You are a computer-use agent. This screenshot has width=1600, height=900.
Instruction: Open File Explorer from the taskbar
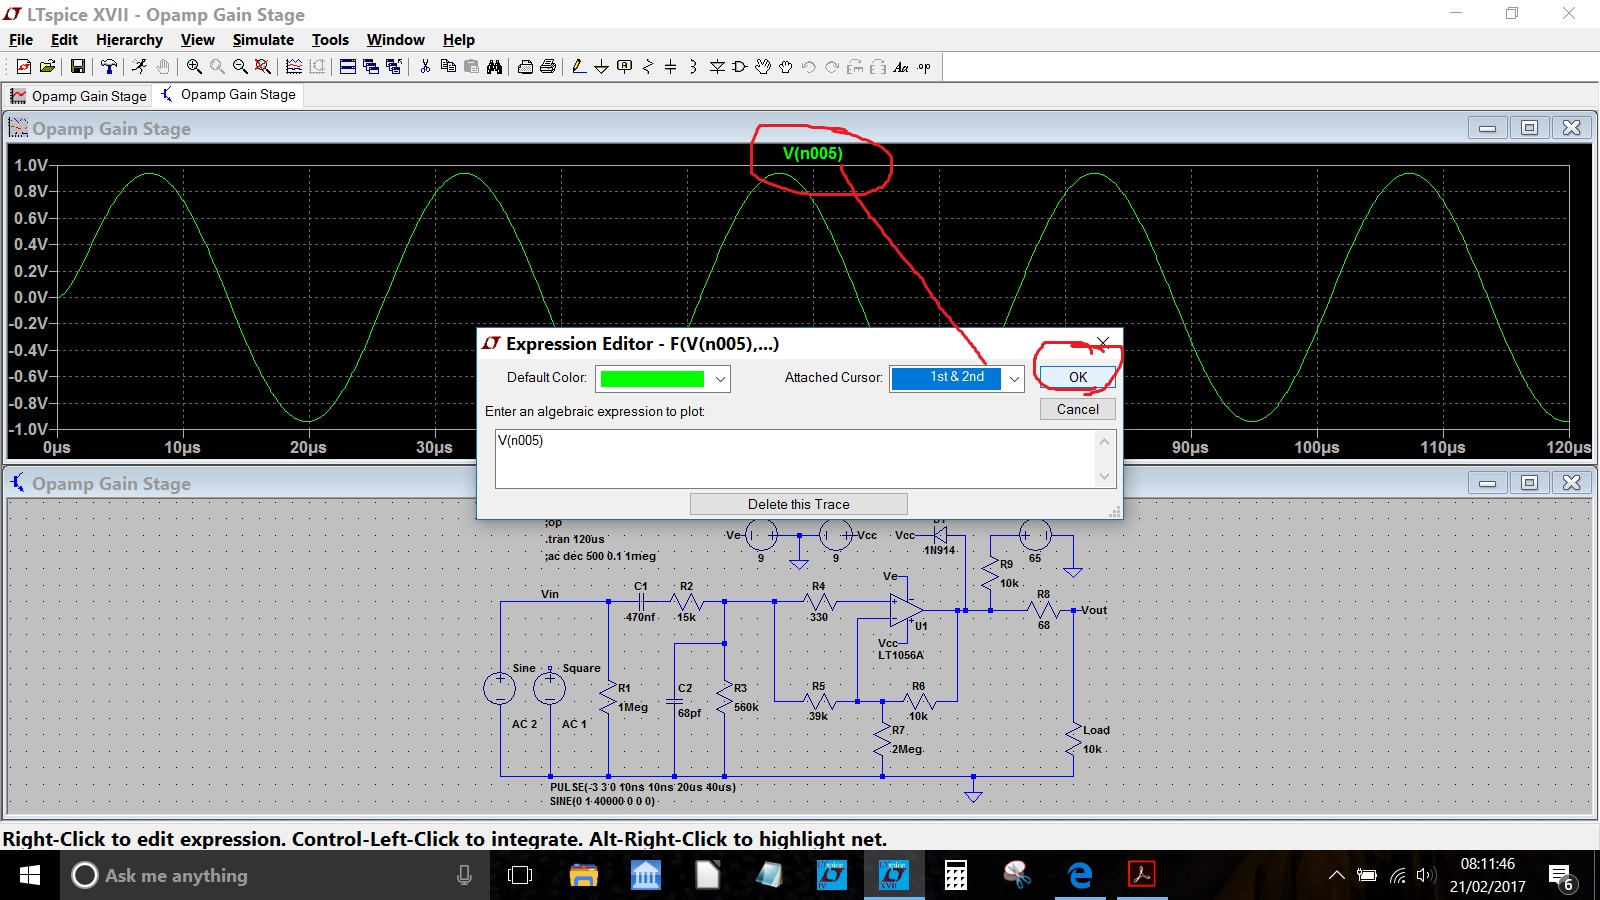pos(583,875)
